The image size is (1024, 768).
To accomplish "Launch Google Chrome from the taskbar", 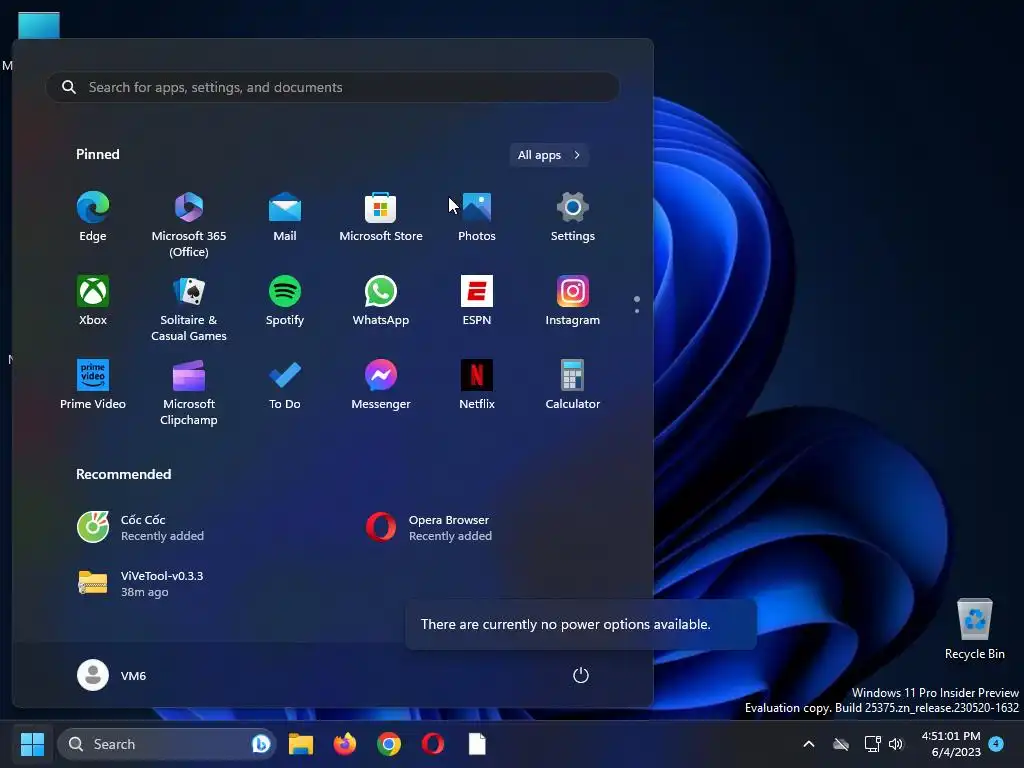I will click(389, 744).
